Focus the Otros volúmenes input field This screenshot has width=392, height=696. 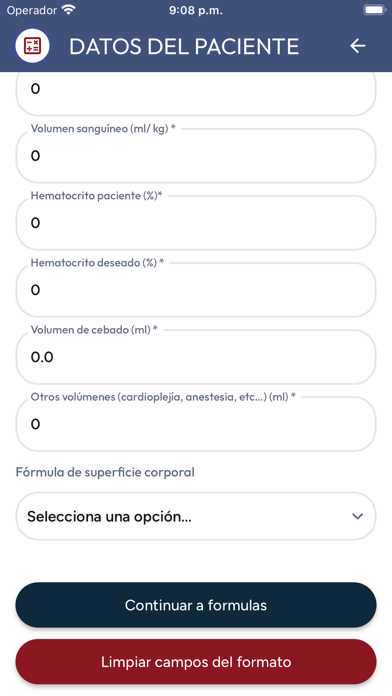[196, 424]
